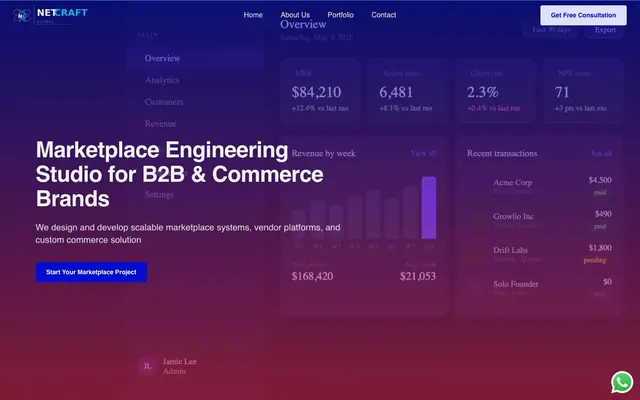
Task: Click the $1,800 amount for Drift Labs
Action: tap(600, 248)
